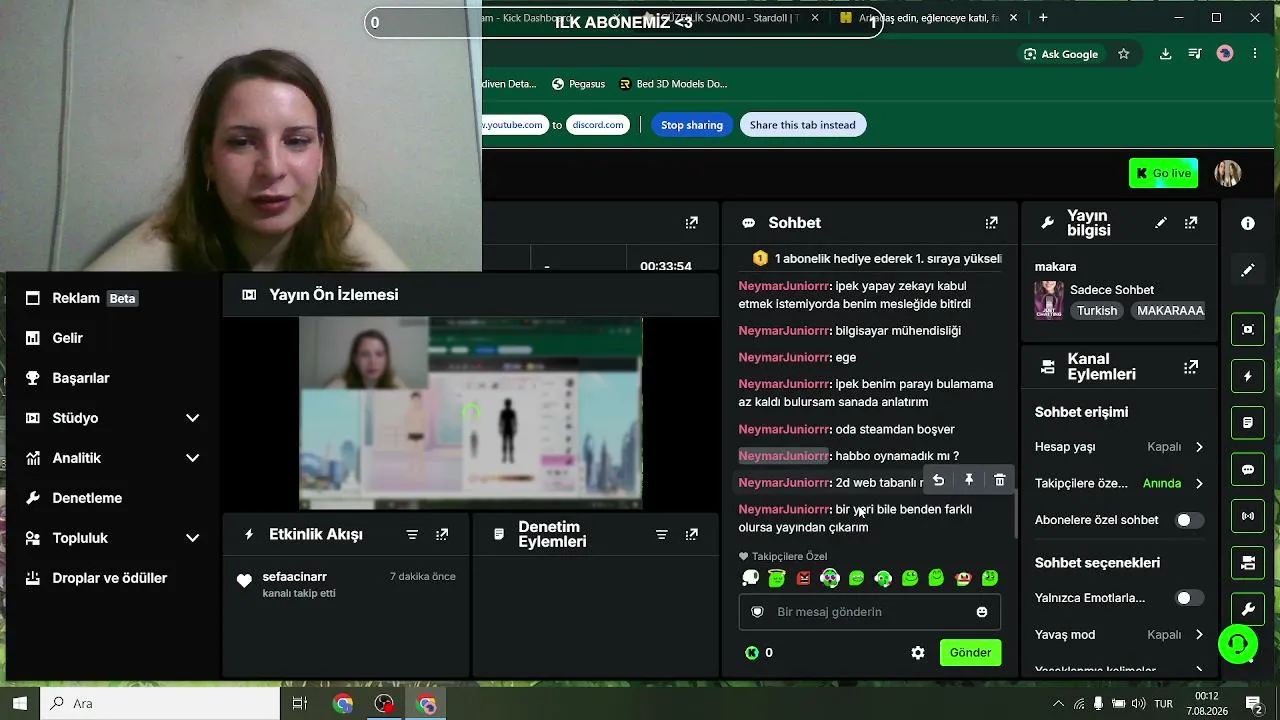This screenshot has height=720, width=1280.
Task: Switch to the Arkadaş edin browser tab
Action: pos(930,18)
